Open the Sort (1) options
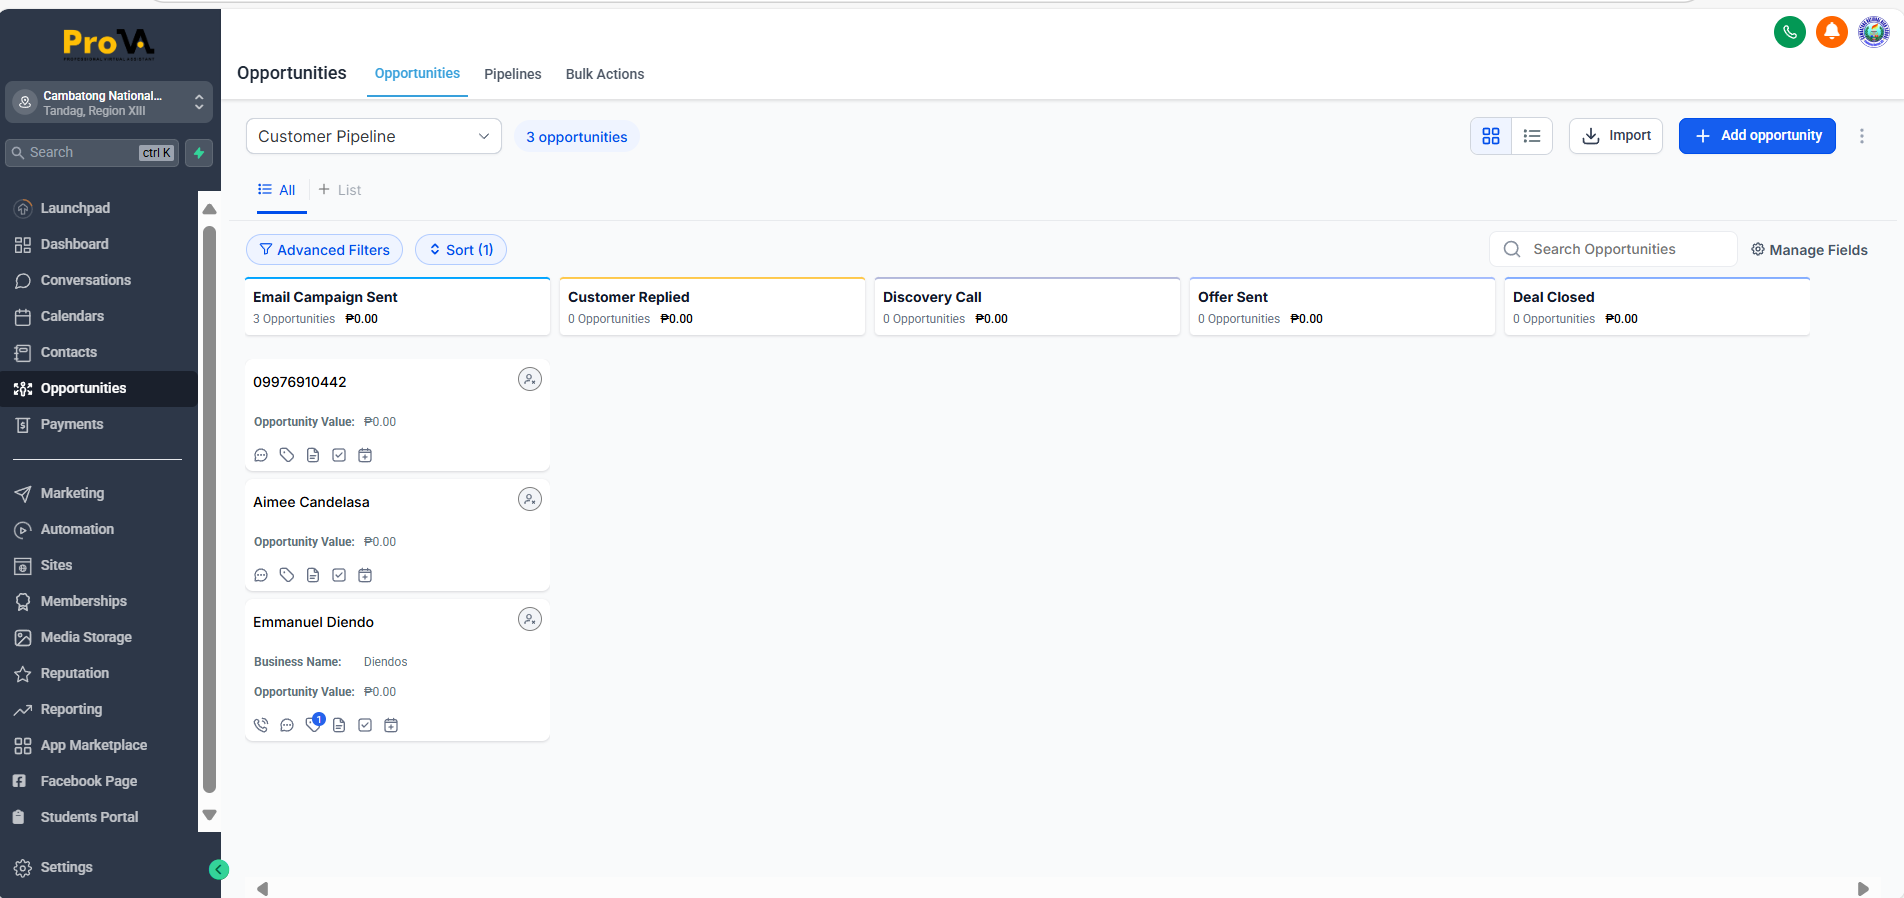 tap(460, 250)
